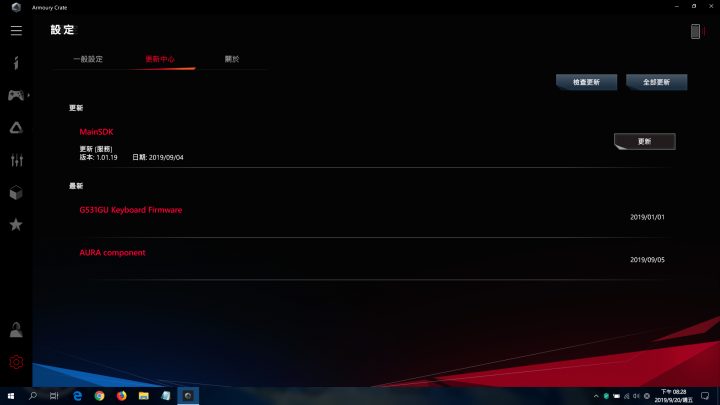Select the 更新中心 tab
The width and height of the screenshot is (720, 405).
tap(160, 59)
